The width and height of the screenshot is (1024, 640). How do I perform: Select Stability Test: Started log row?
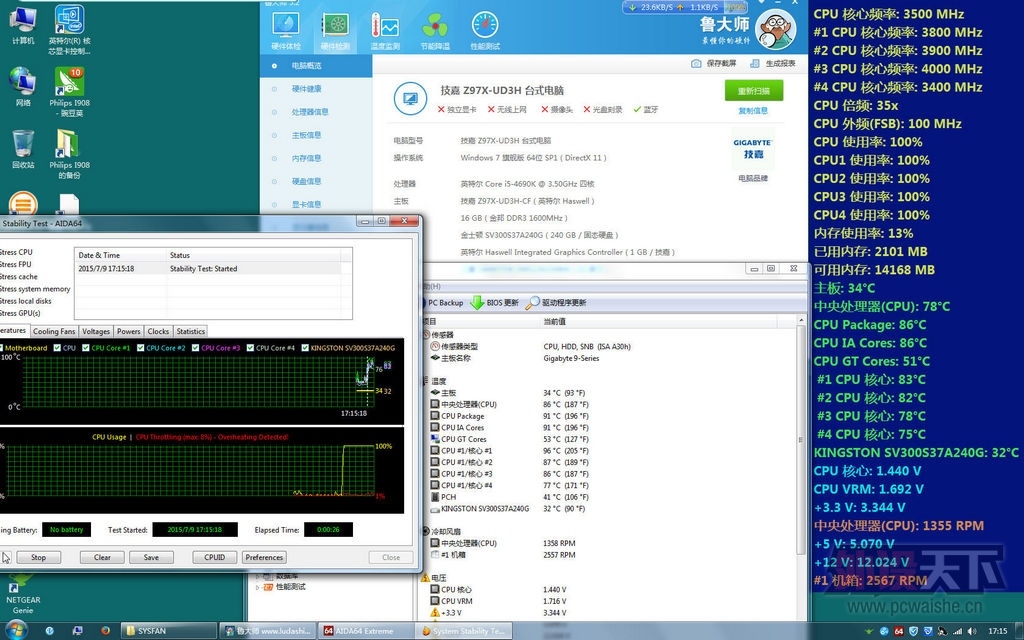pos(208,269)
